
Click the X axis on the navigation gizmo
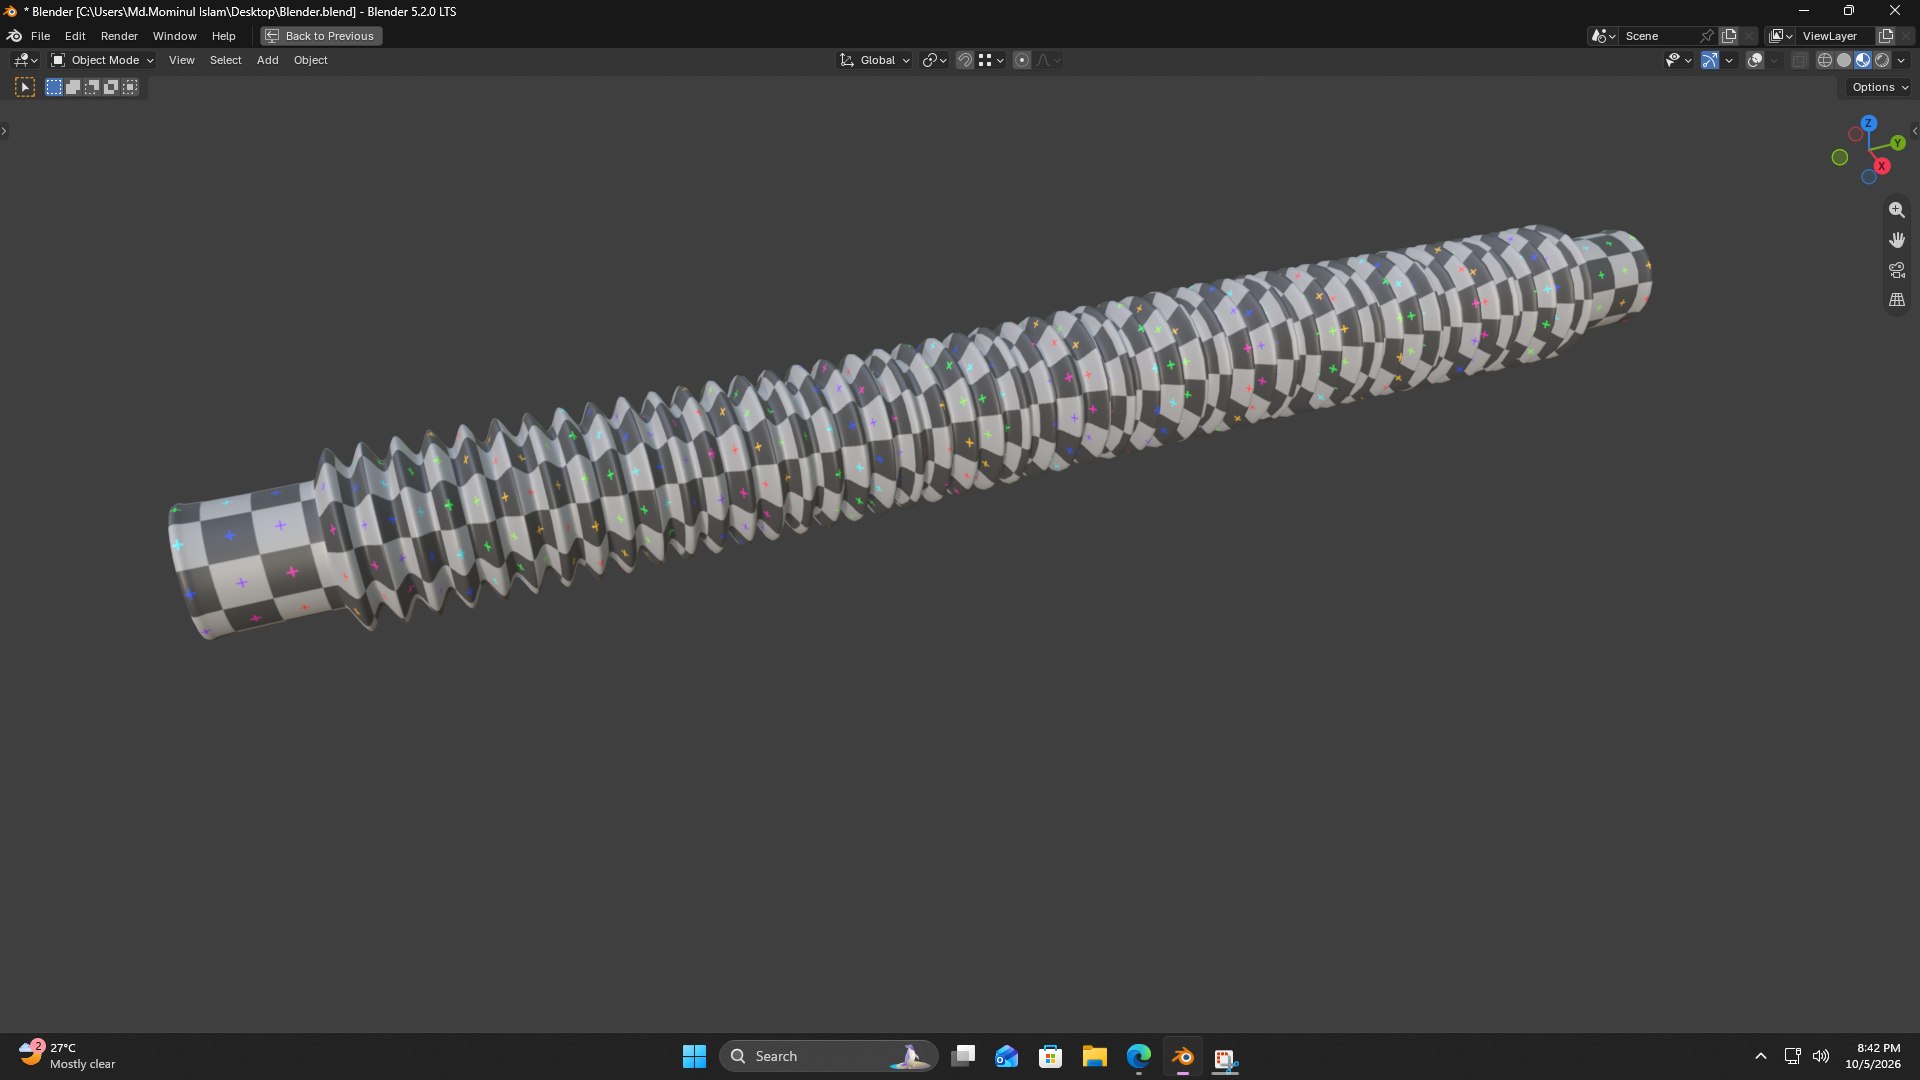(x=1881, y=166)
